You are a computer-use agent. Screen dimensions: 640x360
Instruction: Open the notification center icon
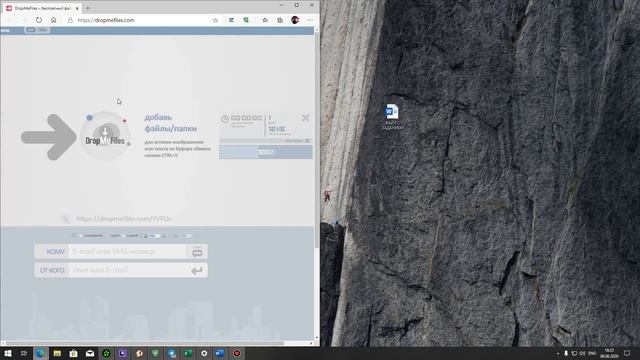click(x=627, y=353)
